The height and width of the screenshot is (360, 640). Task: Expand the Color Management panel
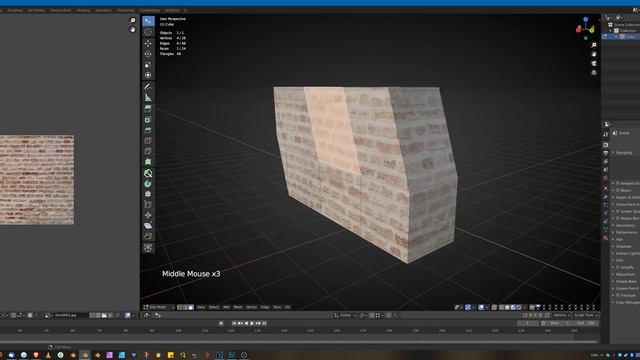click(626, 302)
